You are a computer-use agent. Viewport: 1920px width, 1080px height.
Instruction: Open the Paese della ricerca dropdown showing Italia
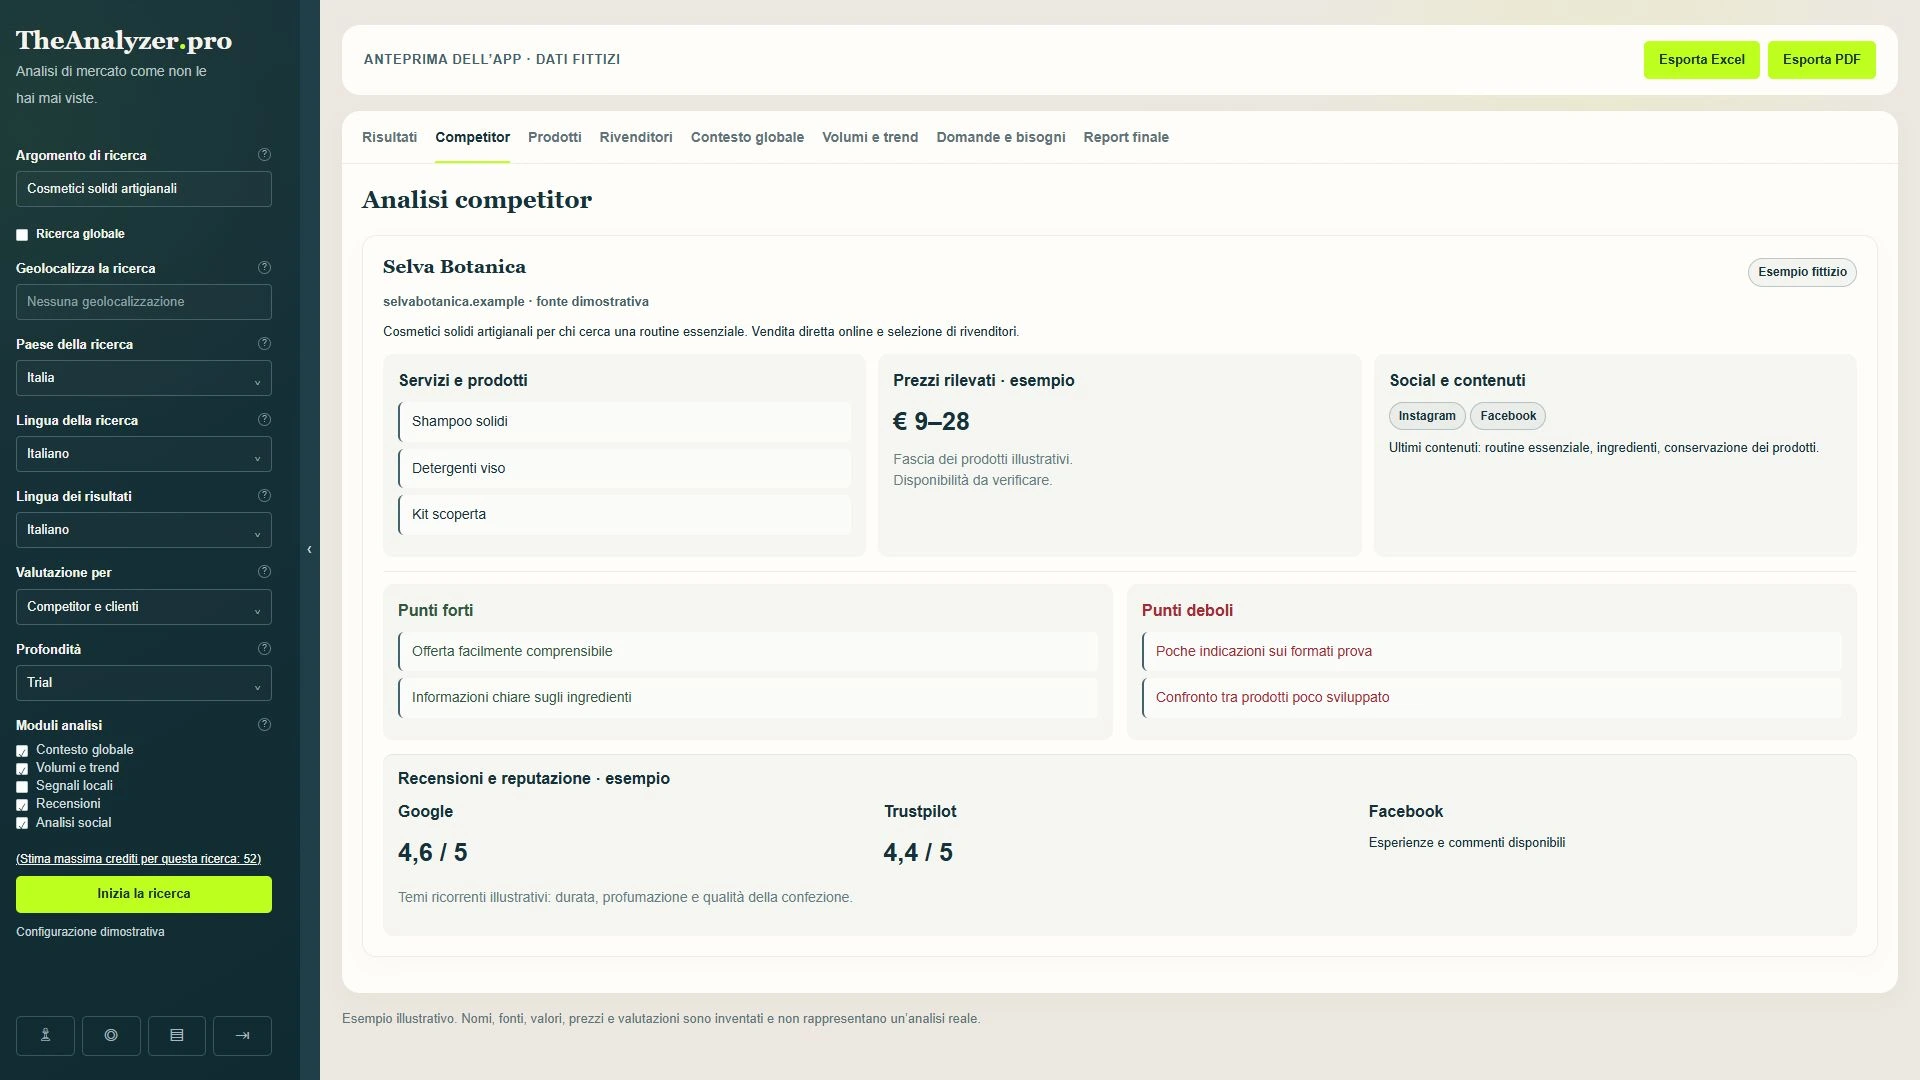144,378
